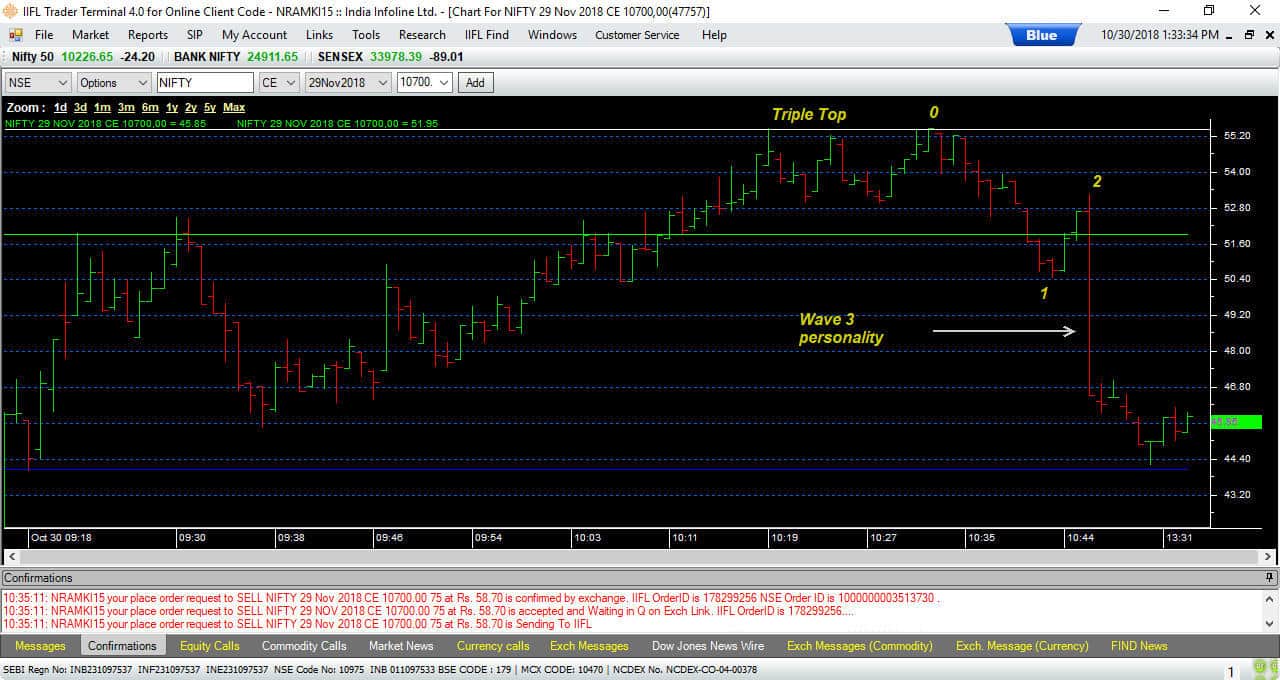Switch to the Confirmations tab

(122, 646)
